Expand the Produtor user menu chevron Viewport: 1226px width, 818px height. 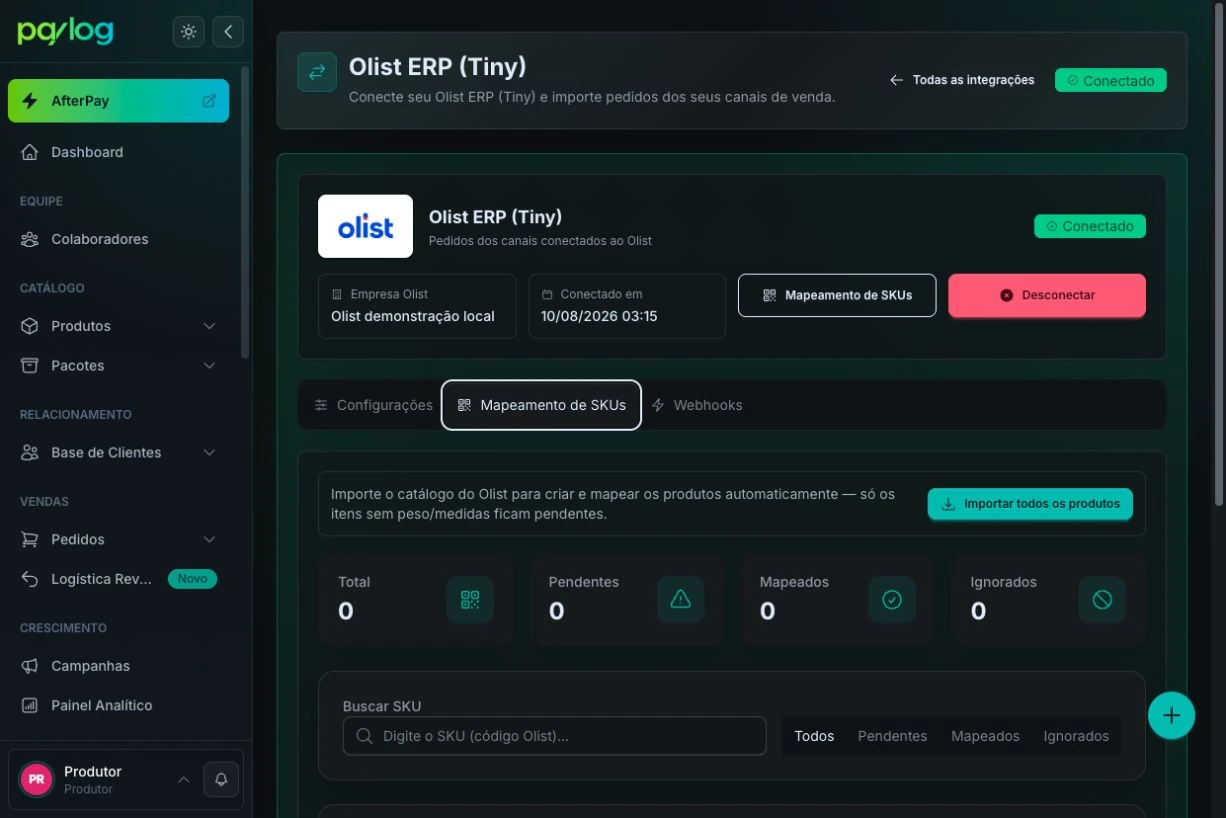pyautogui.click(x=183, y=779)
